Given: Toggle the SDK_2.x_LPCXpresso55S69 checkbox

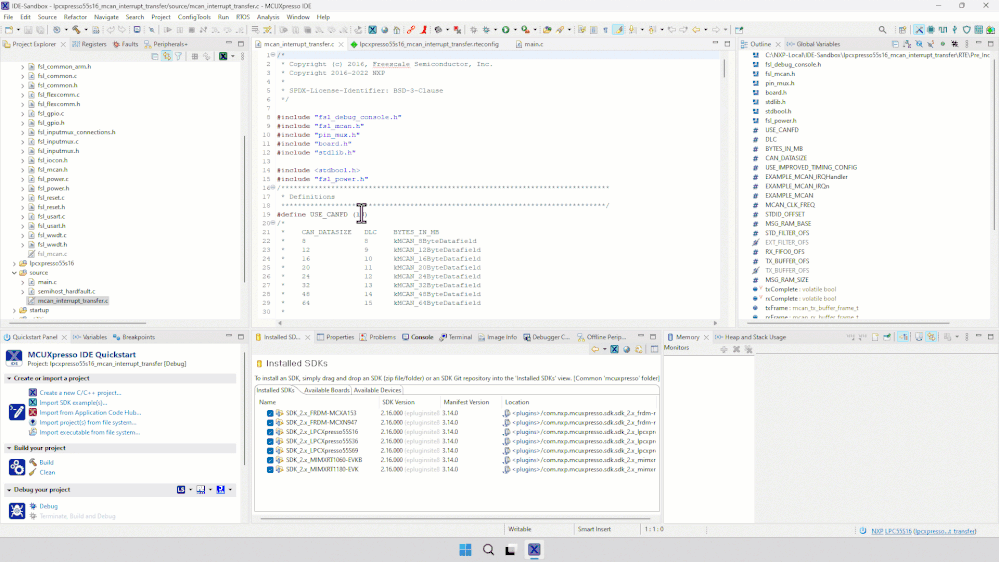Looking at the screenshot, I should tap(270, 450).
